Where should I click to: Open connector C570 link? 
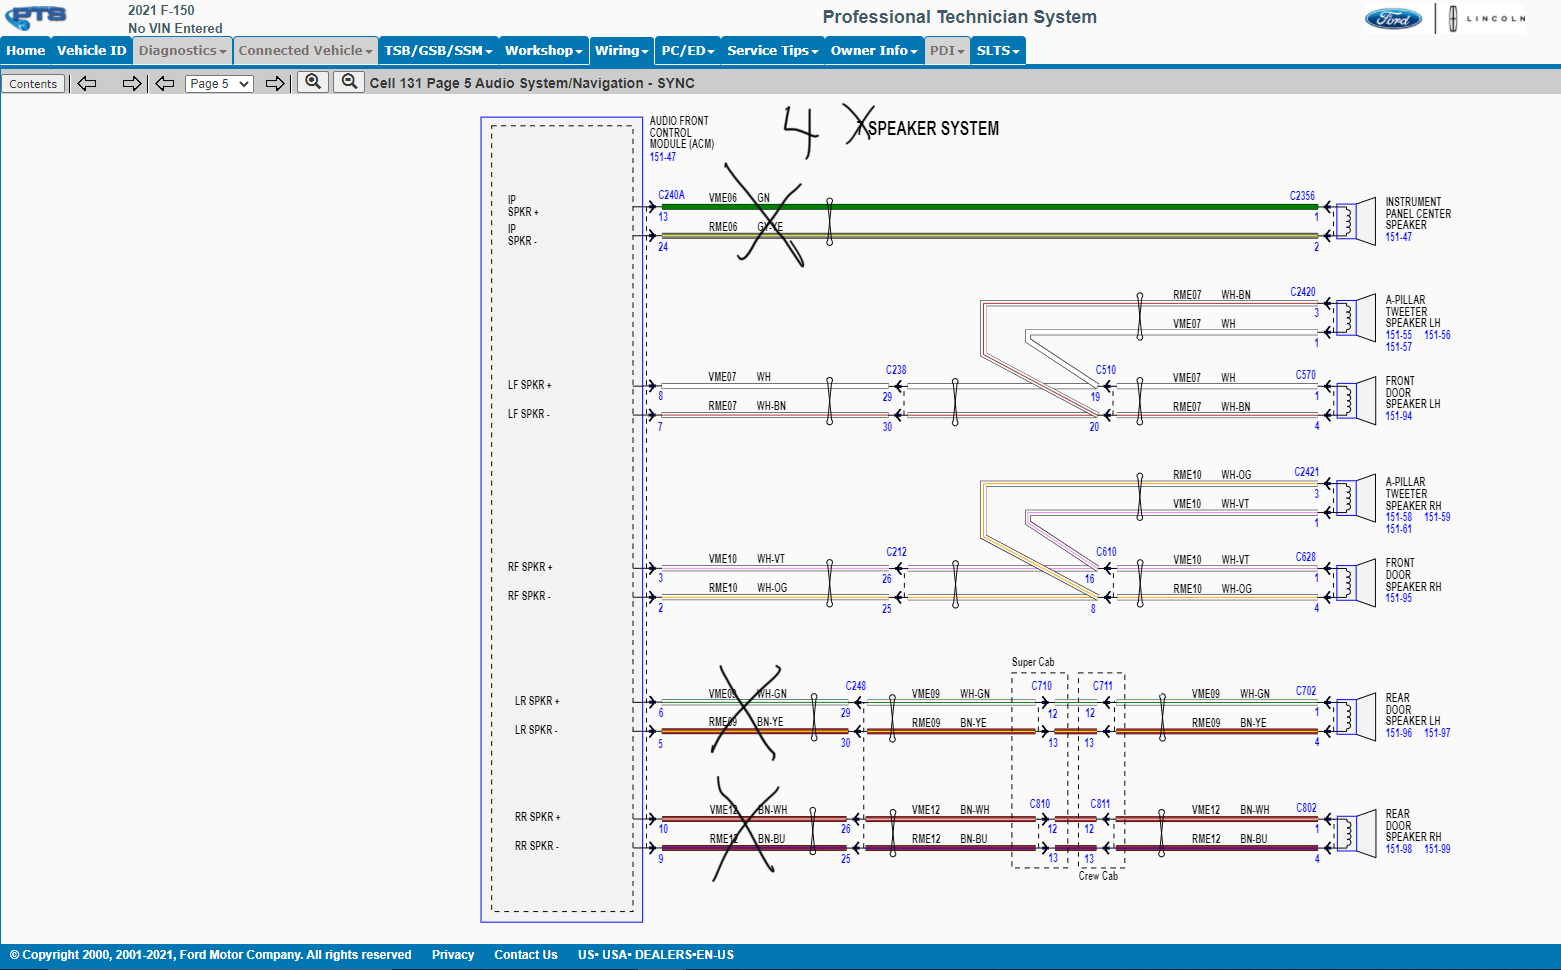point(1306,375)
